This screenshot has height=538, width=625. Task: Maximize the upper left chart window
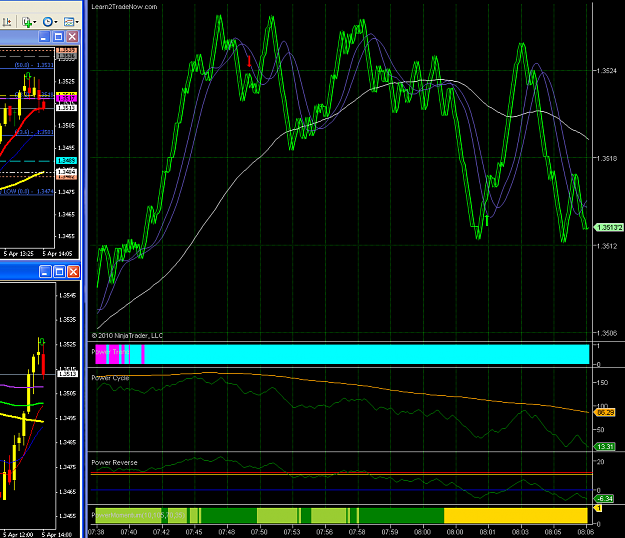[59, 37]
